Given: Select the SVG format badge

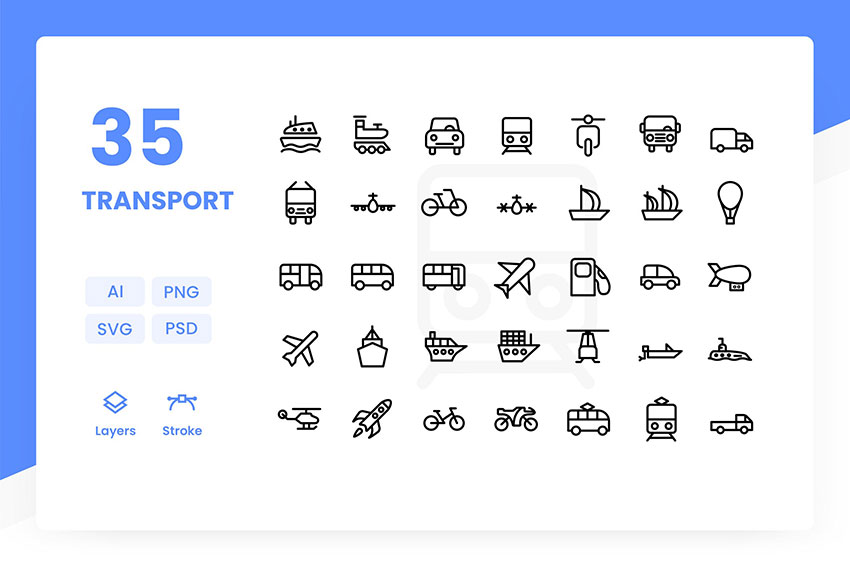Looking at the screenshot, I should coord(115,328).
